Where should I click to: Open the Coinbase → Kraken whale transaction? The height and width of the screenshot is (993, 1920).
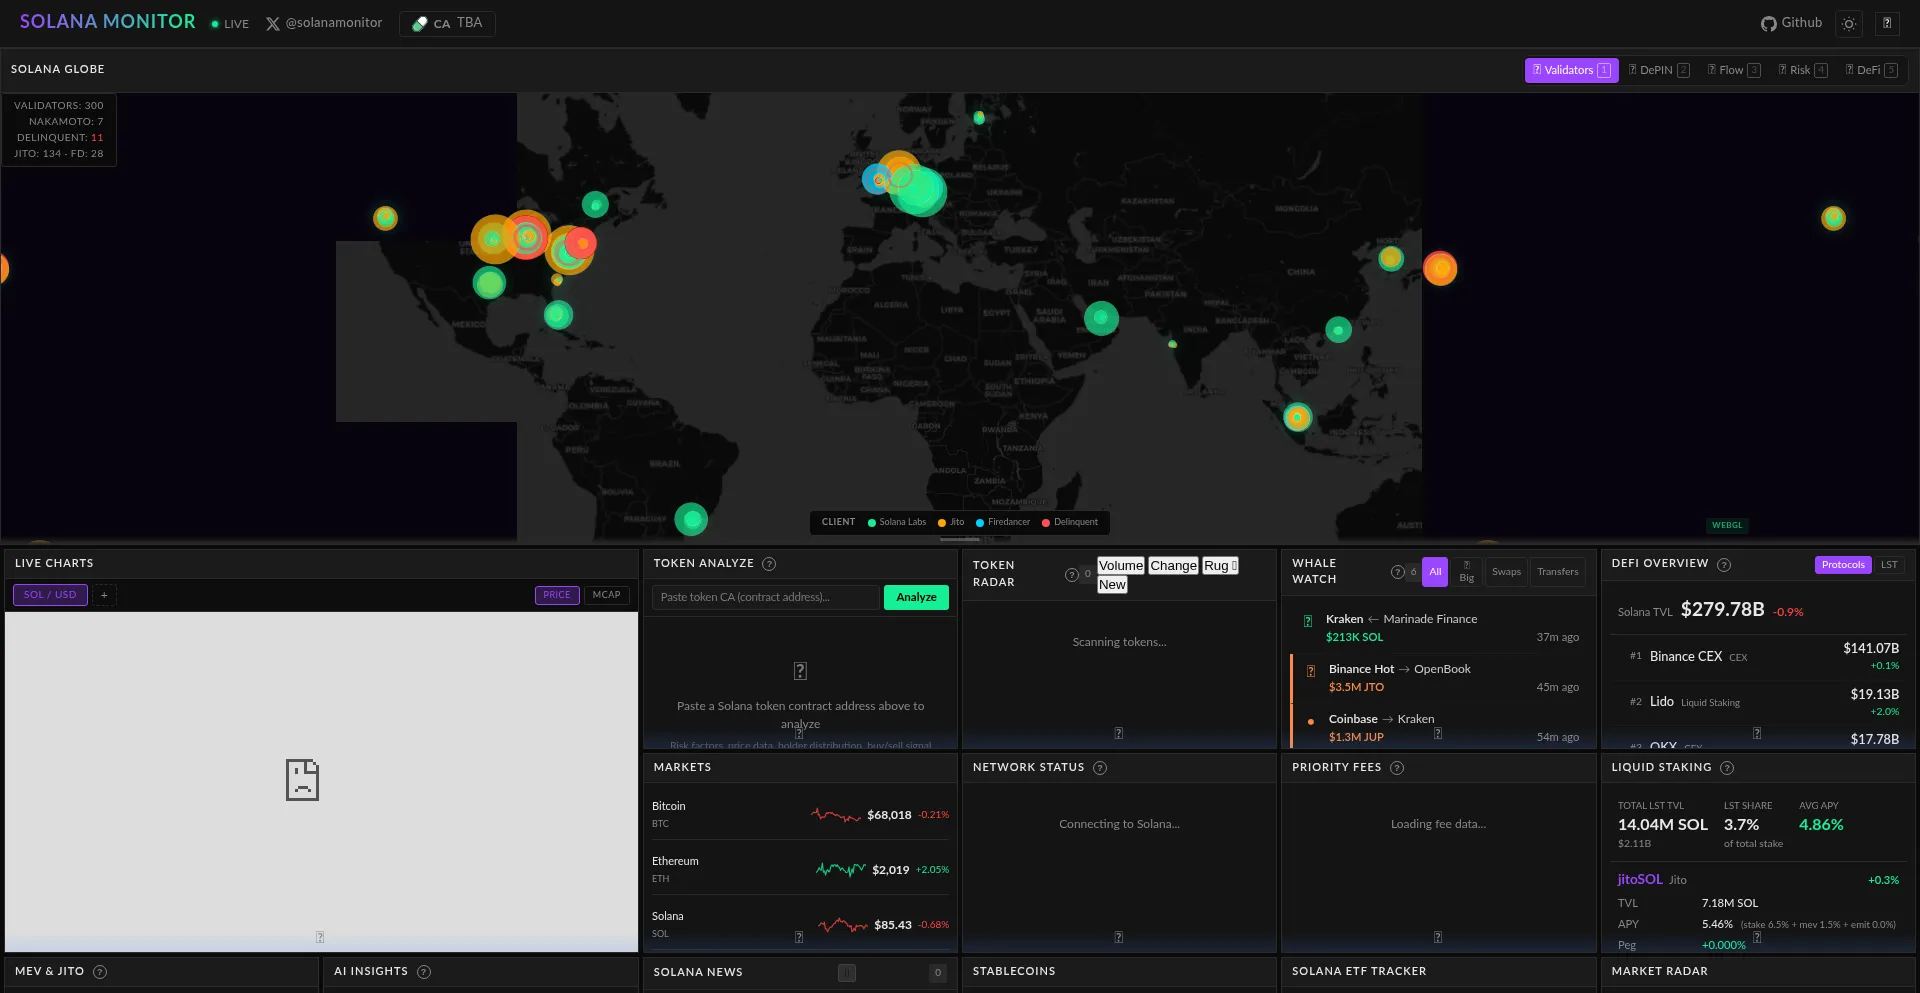coord(1439,728)
